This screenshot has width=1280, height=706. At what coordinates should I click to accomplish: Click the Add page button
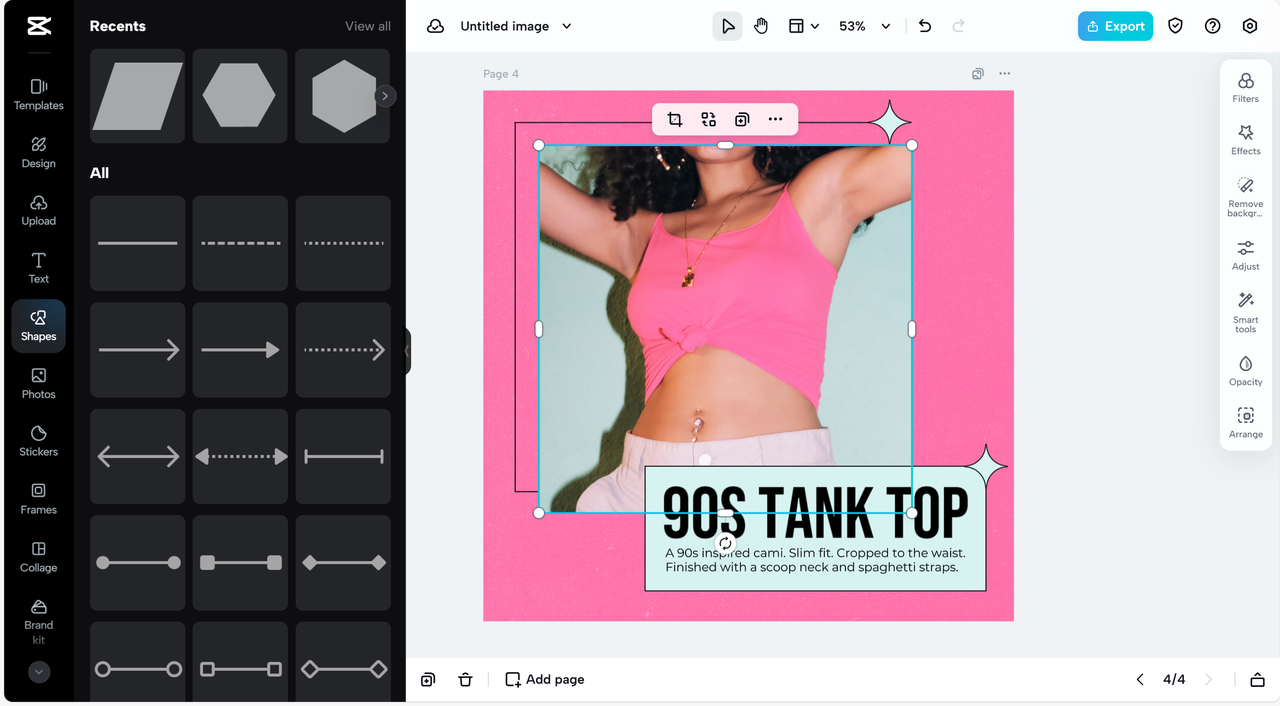(x=545, y=680)
